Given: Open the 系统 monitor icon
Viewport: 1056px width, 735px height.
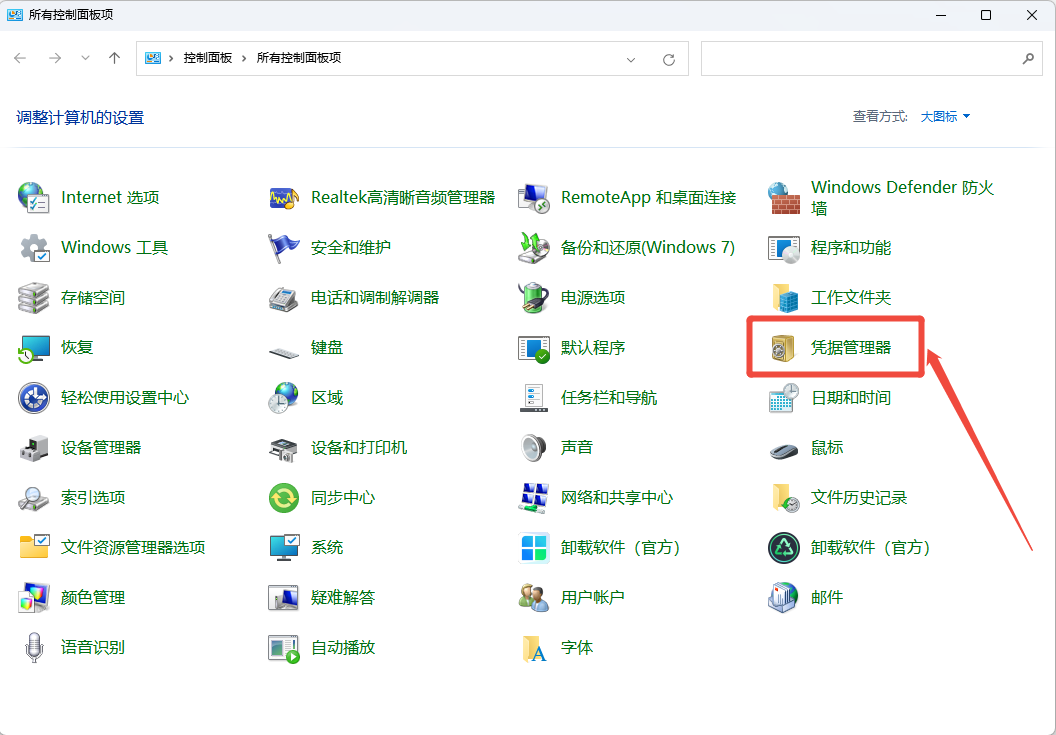Looking at the screenshot, I should click(x=284, y=548).
